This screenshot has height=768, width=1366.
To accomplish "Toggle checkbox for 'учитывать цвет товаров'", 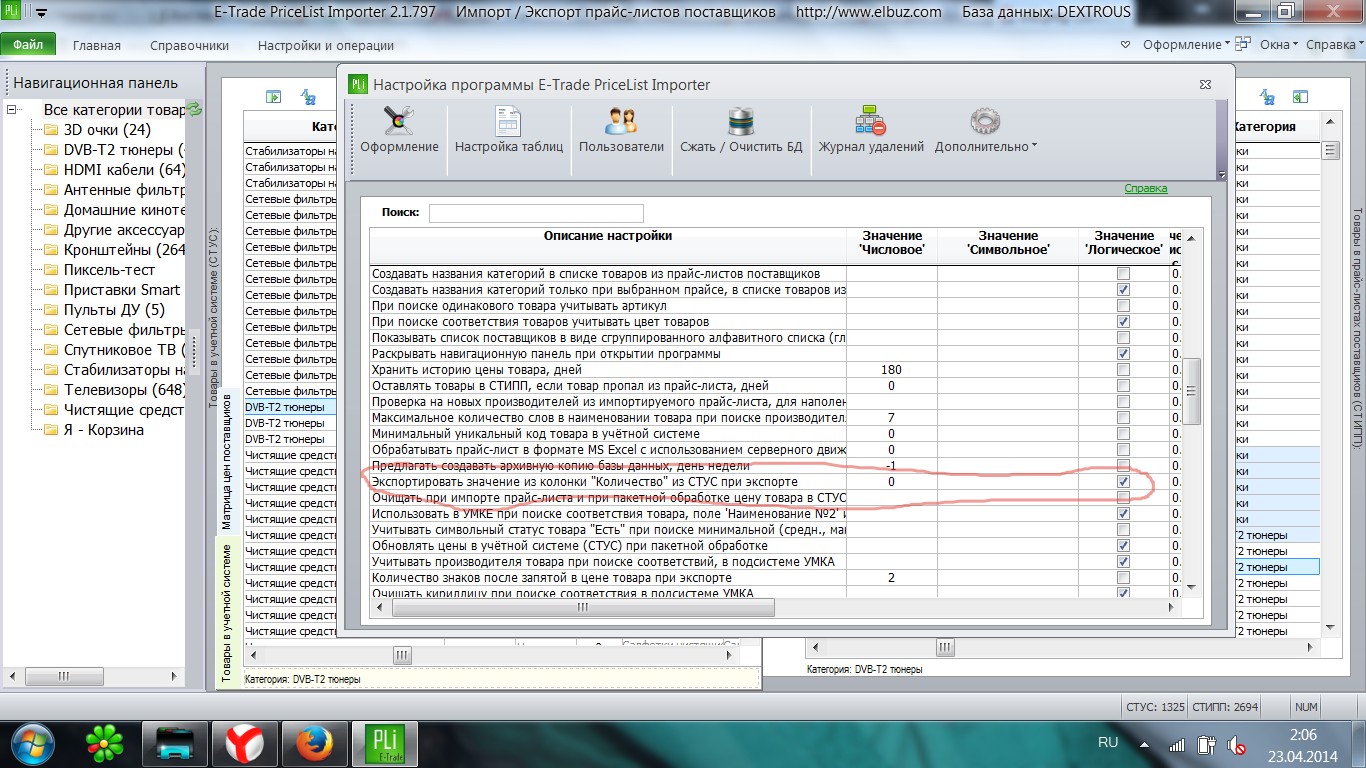I will (x=1123, y=321).
